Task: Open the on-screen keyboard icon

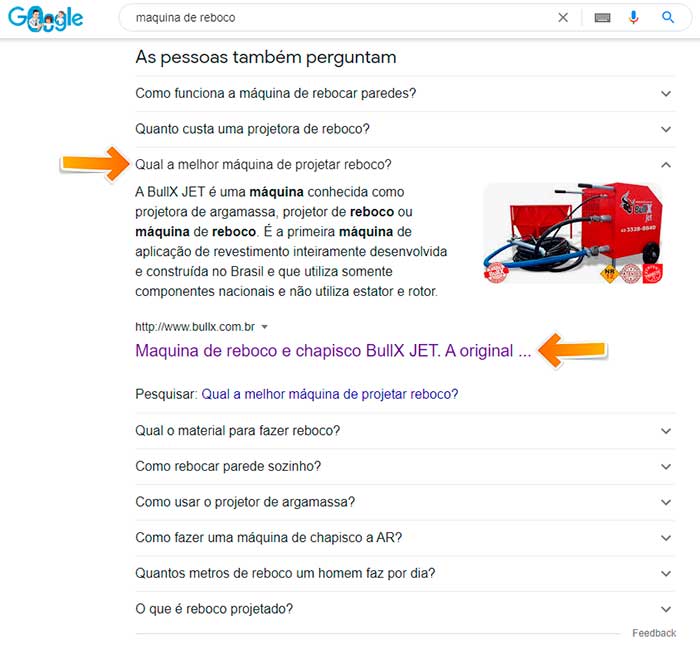Action: 602,17
